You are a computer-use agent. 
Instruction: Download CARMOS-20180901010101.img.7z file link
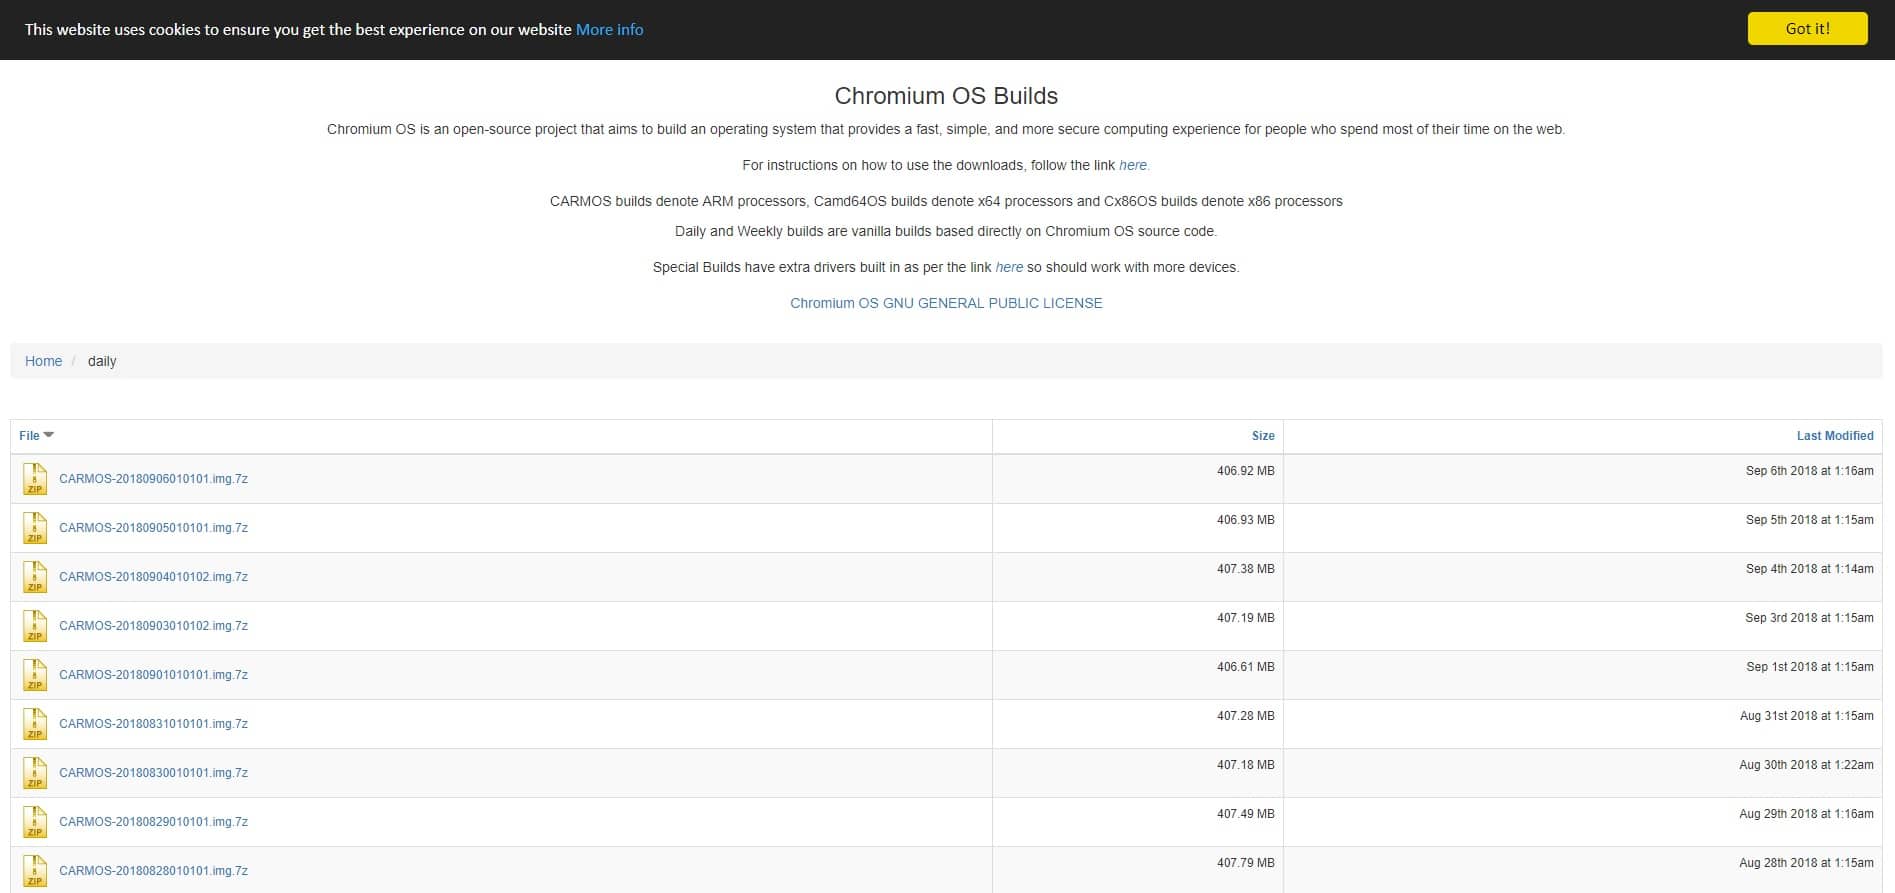[153, 675]
